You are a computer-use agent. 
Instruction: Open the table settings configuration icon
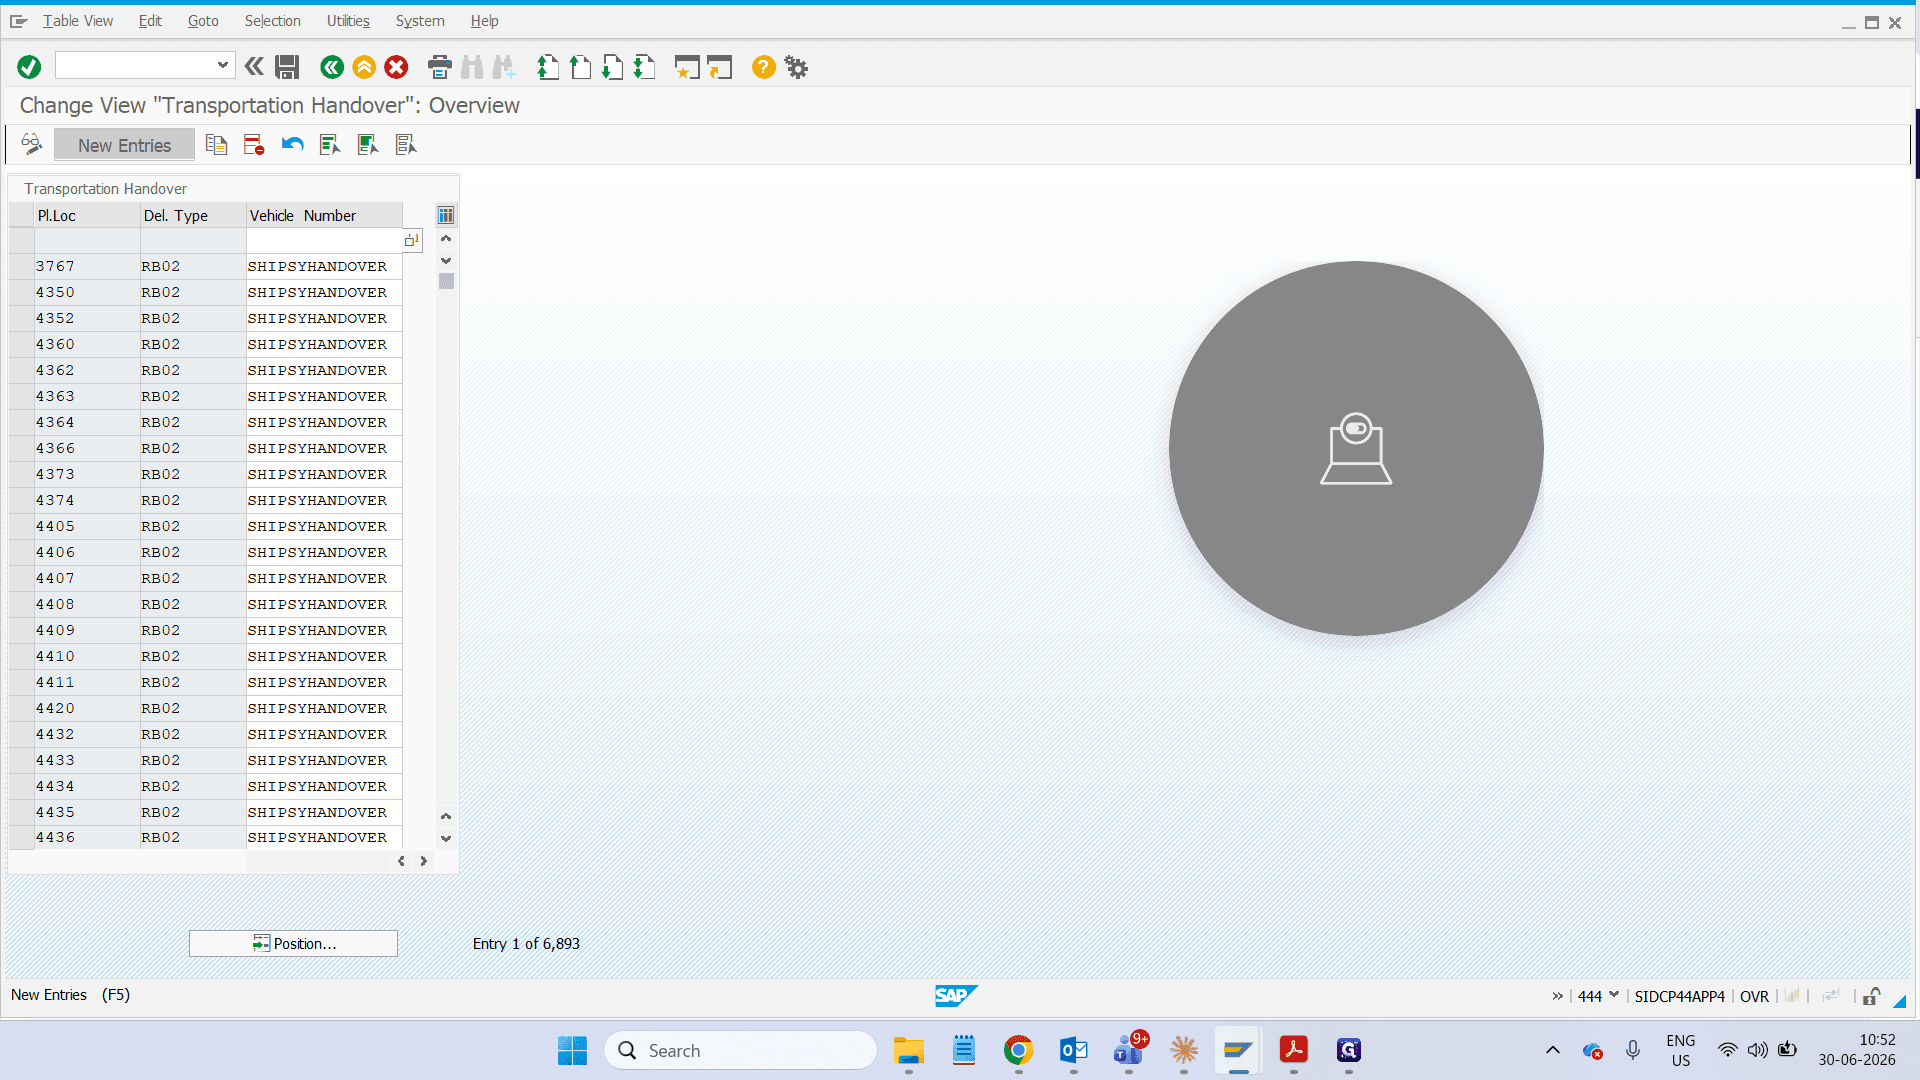[446, 215]
